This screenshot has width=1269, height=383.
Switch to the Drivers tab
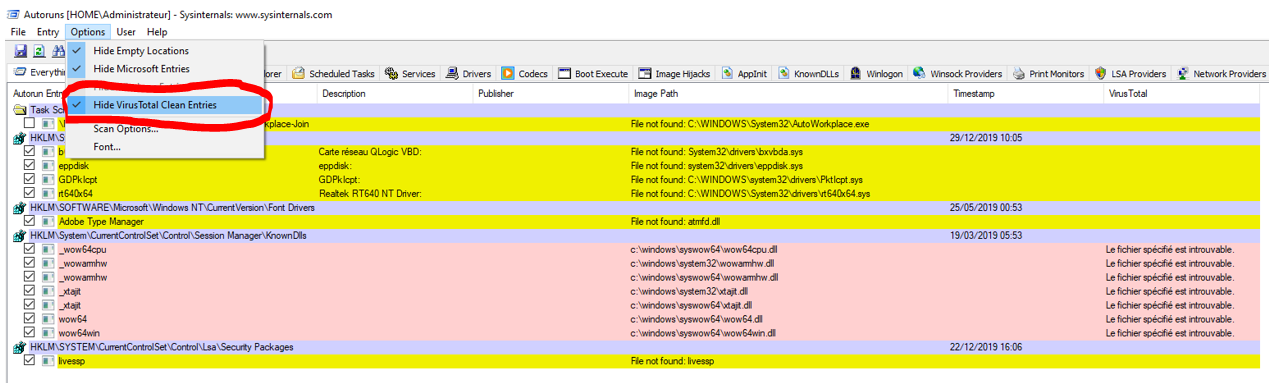[469, 73]
